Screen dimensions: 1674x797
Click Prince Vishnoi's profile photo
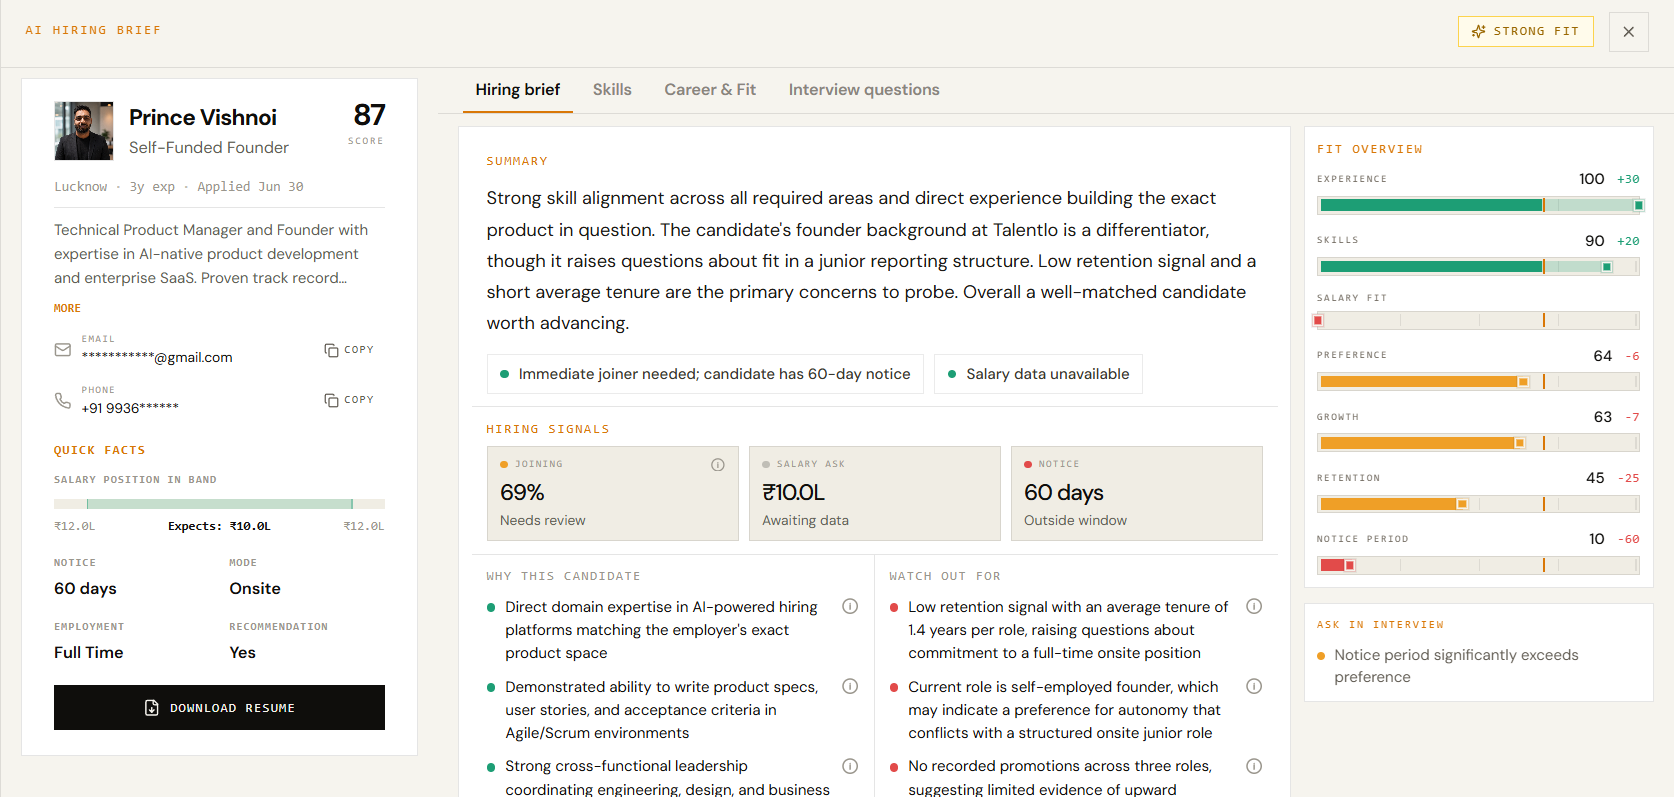click(84, 131)
